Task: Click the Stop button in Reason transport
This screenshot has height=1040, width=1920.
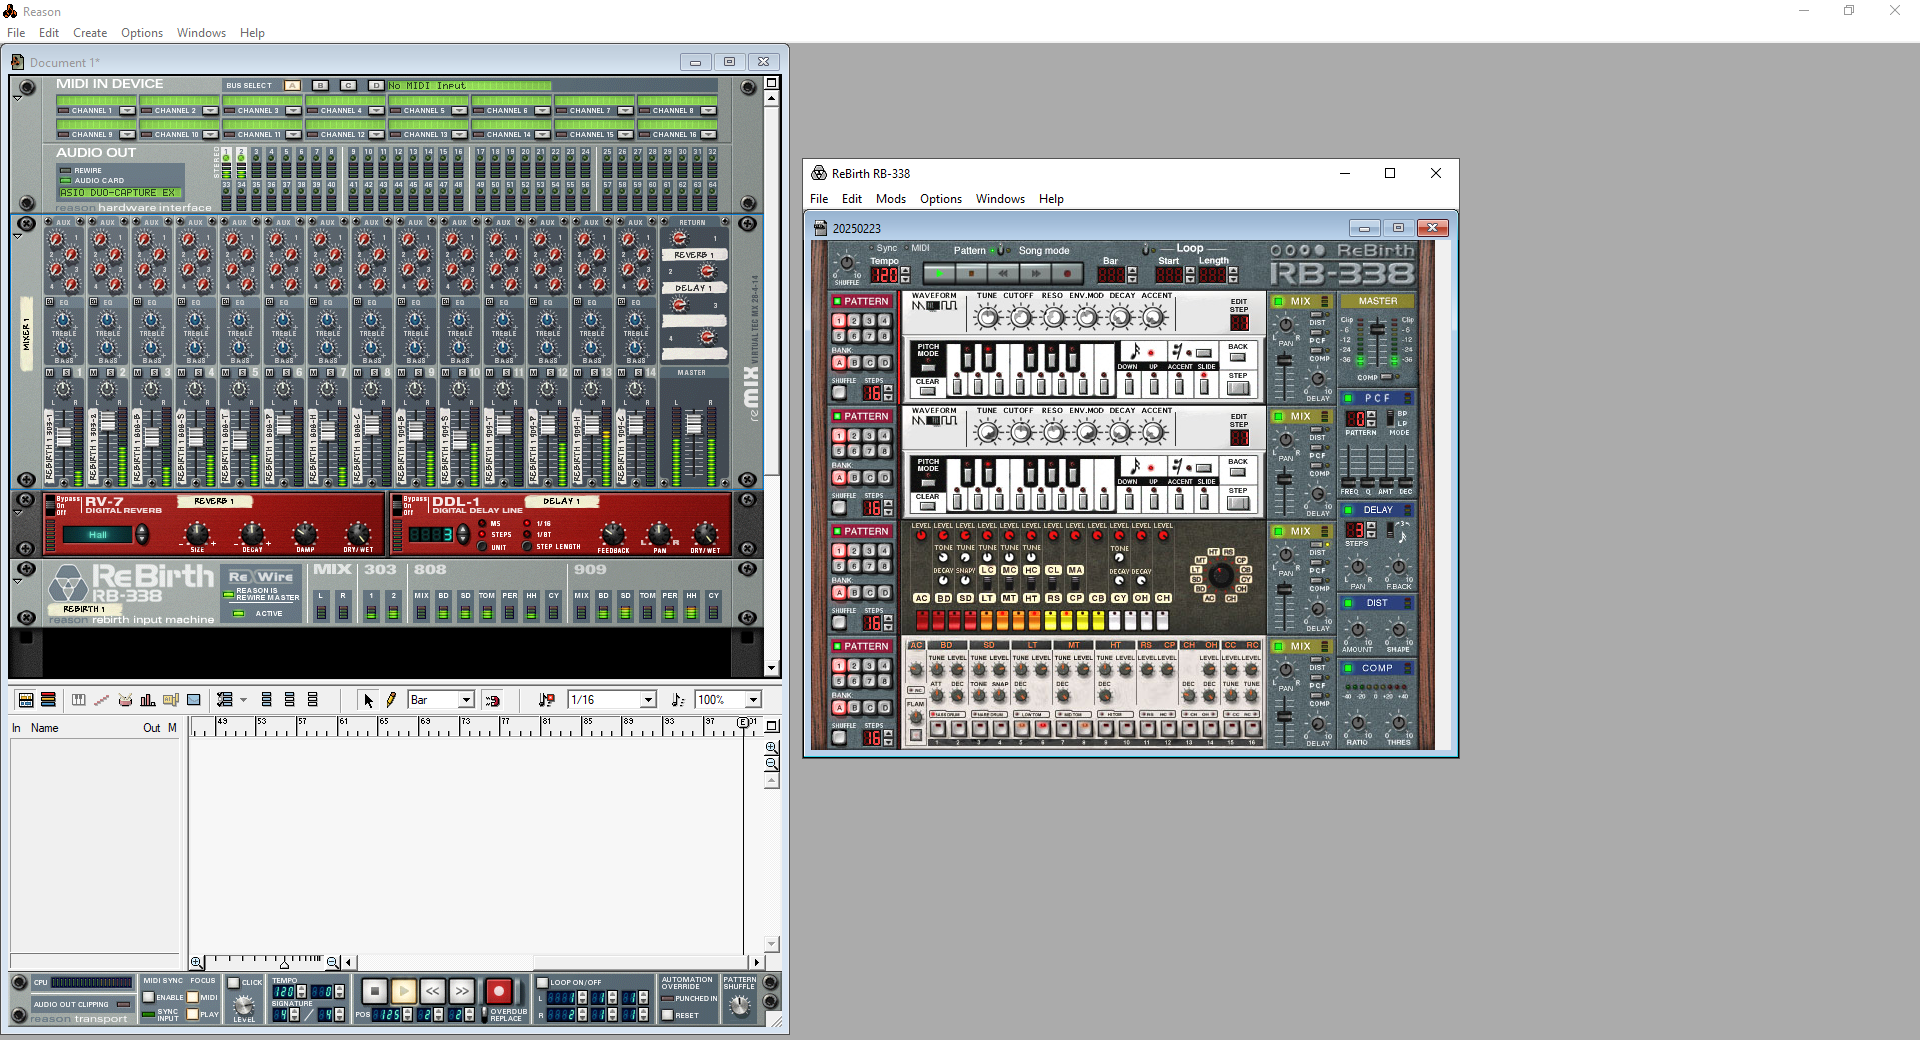Action: (374, 991)
